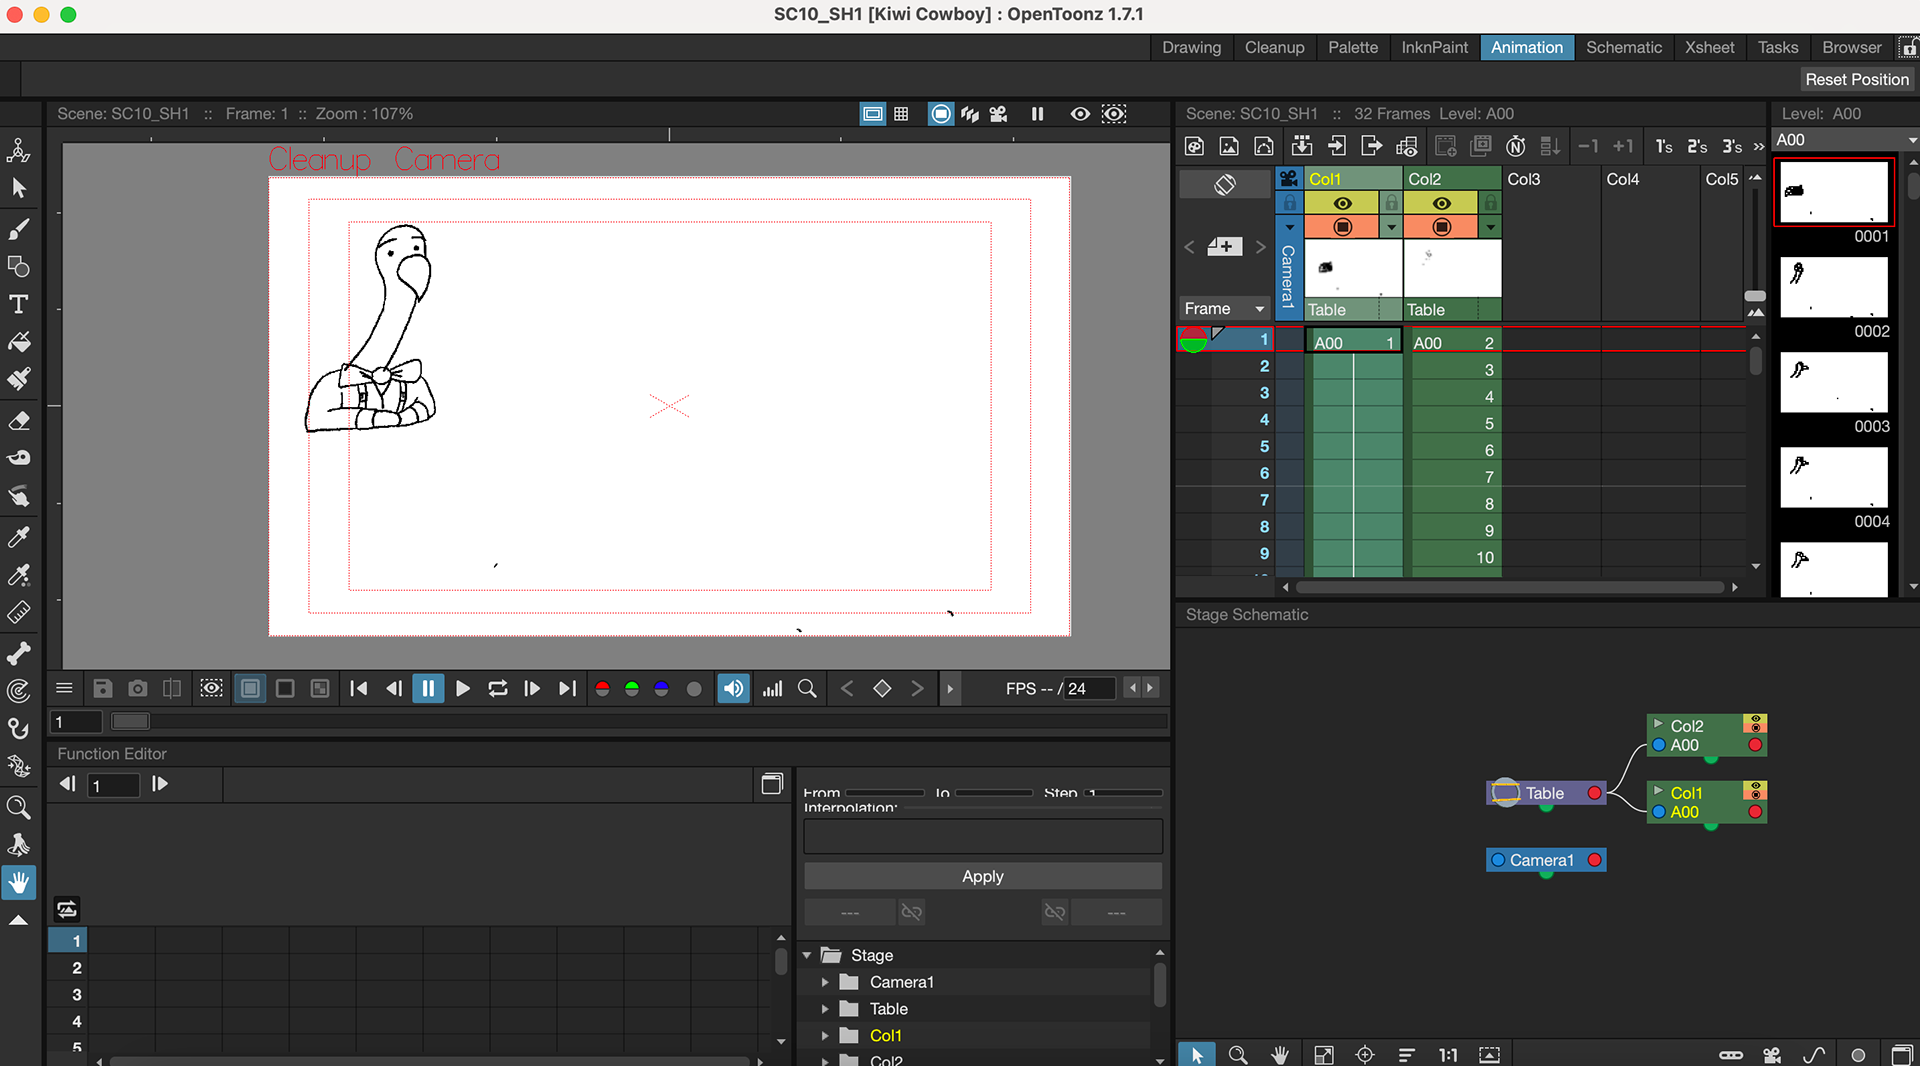Click the Fit to window icon in schematic toolbar
The image size is (1920, 1066).
(x=1324, y=1054)
